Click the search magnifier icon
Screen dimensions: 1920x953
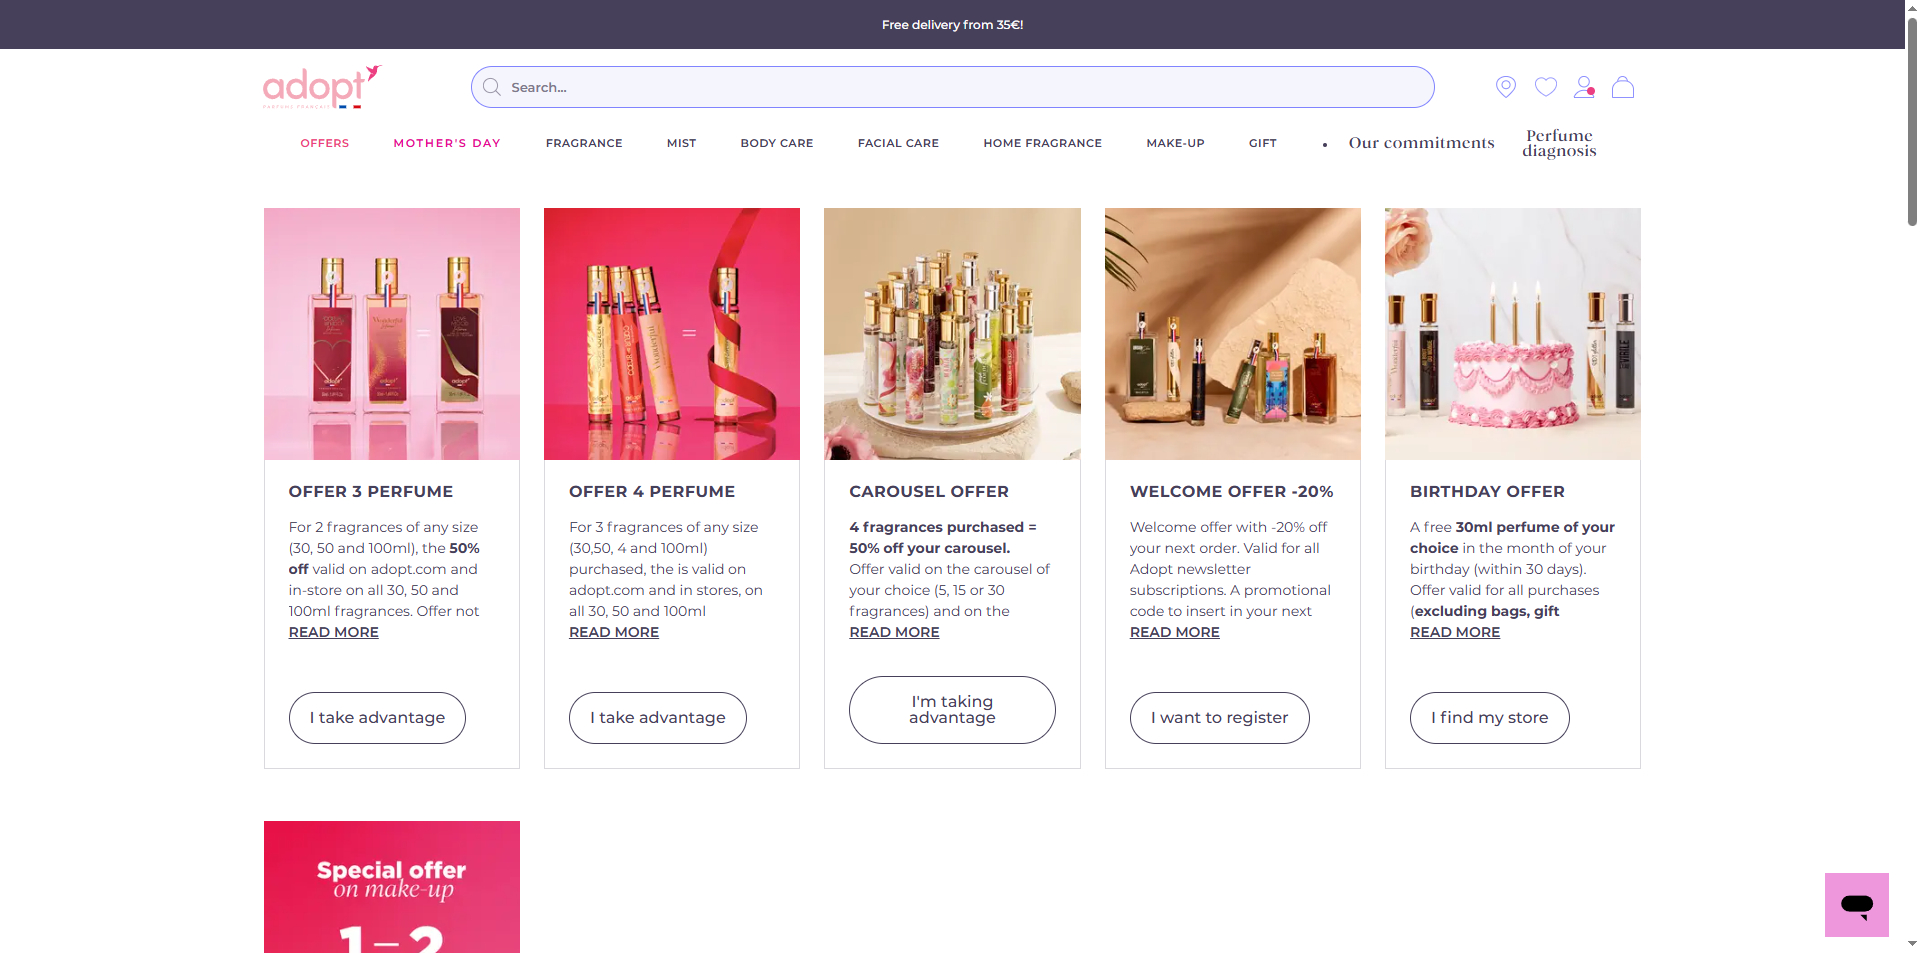[491, 87]
